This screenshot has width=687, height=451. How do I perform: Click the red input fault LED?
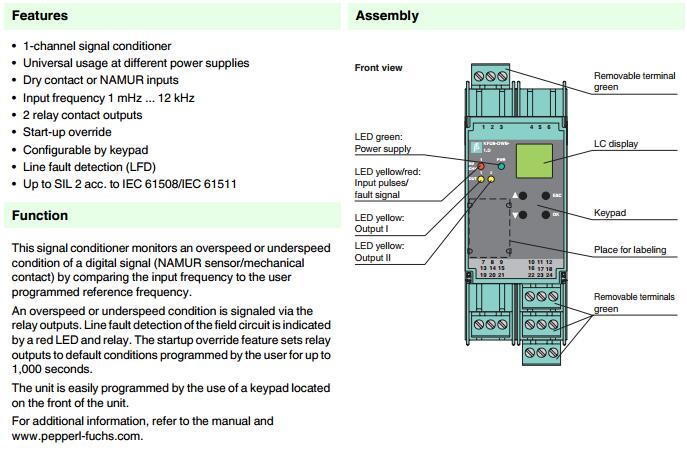481,166
